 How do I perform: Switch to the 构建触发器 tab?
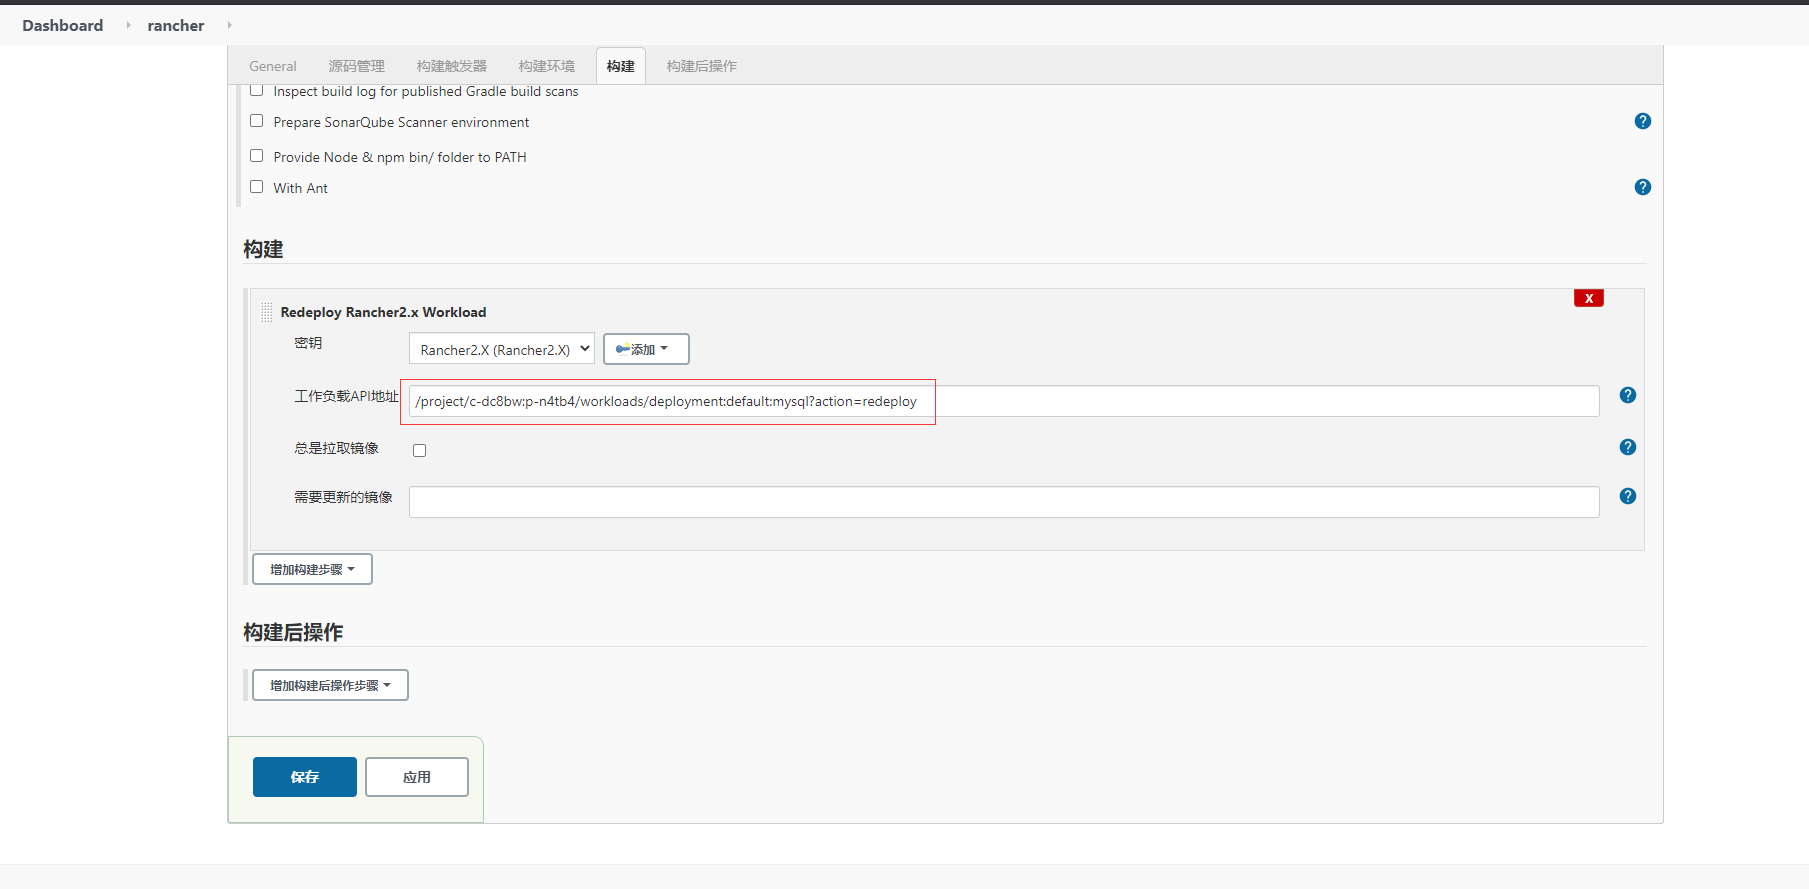[x=451, y=66]
